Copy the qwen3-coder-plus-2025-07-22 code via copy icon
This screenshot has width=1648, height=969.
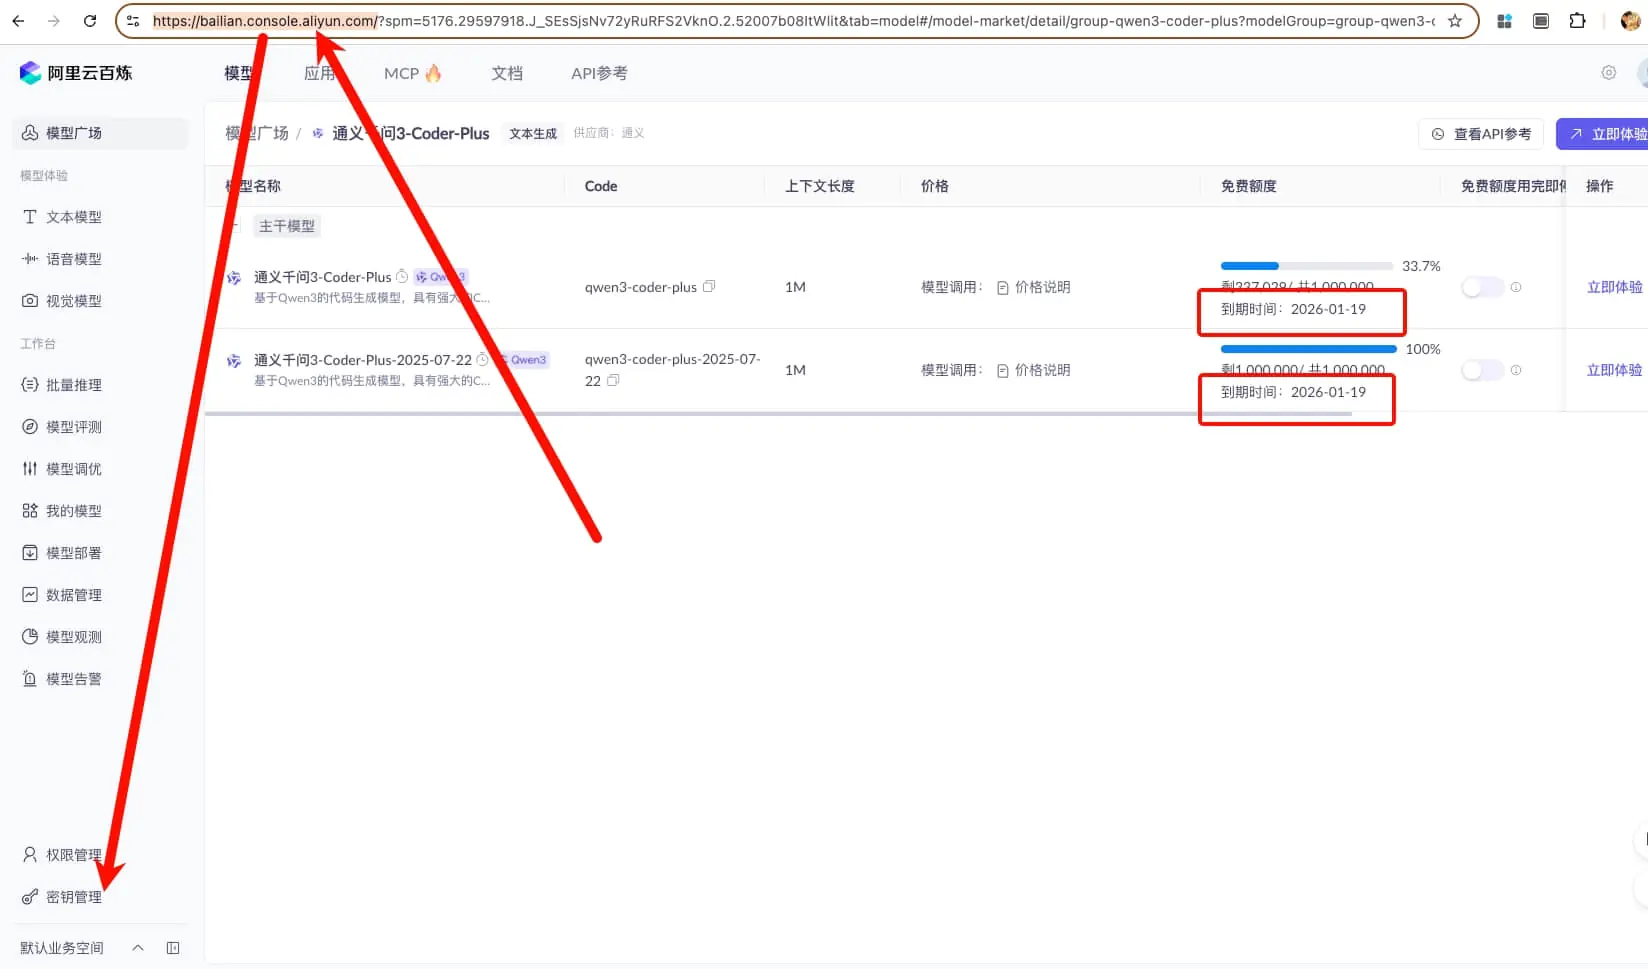pyautogui.click(x=613, y=380)
